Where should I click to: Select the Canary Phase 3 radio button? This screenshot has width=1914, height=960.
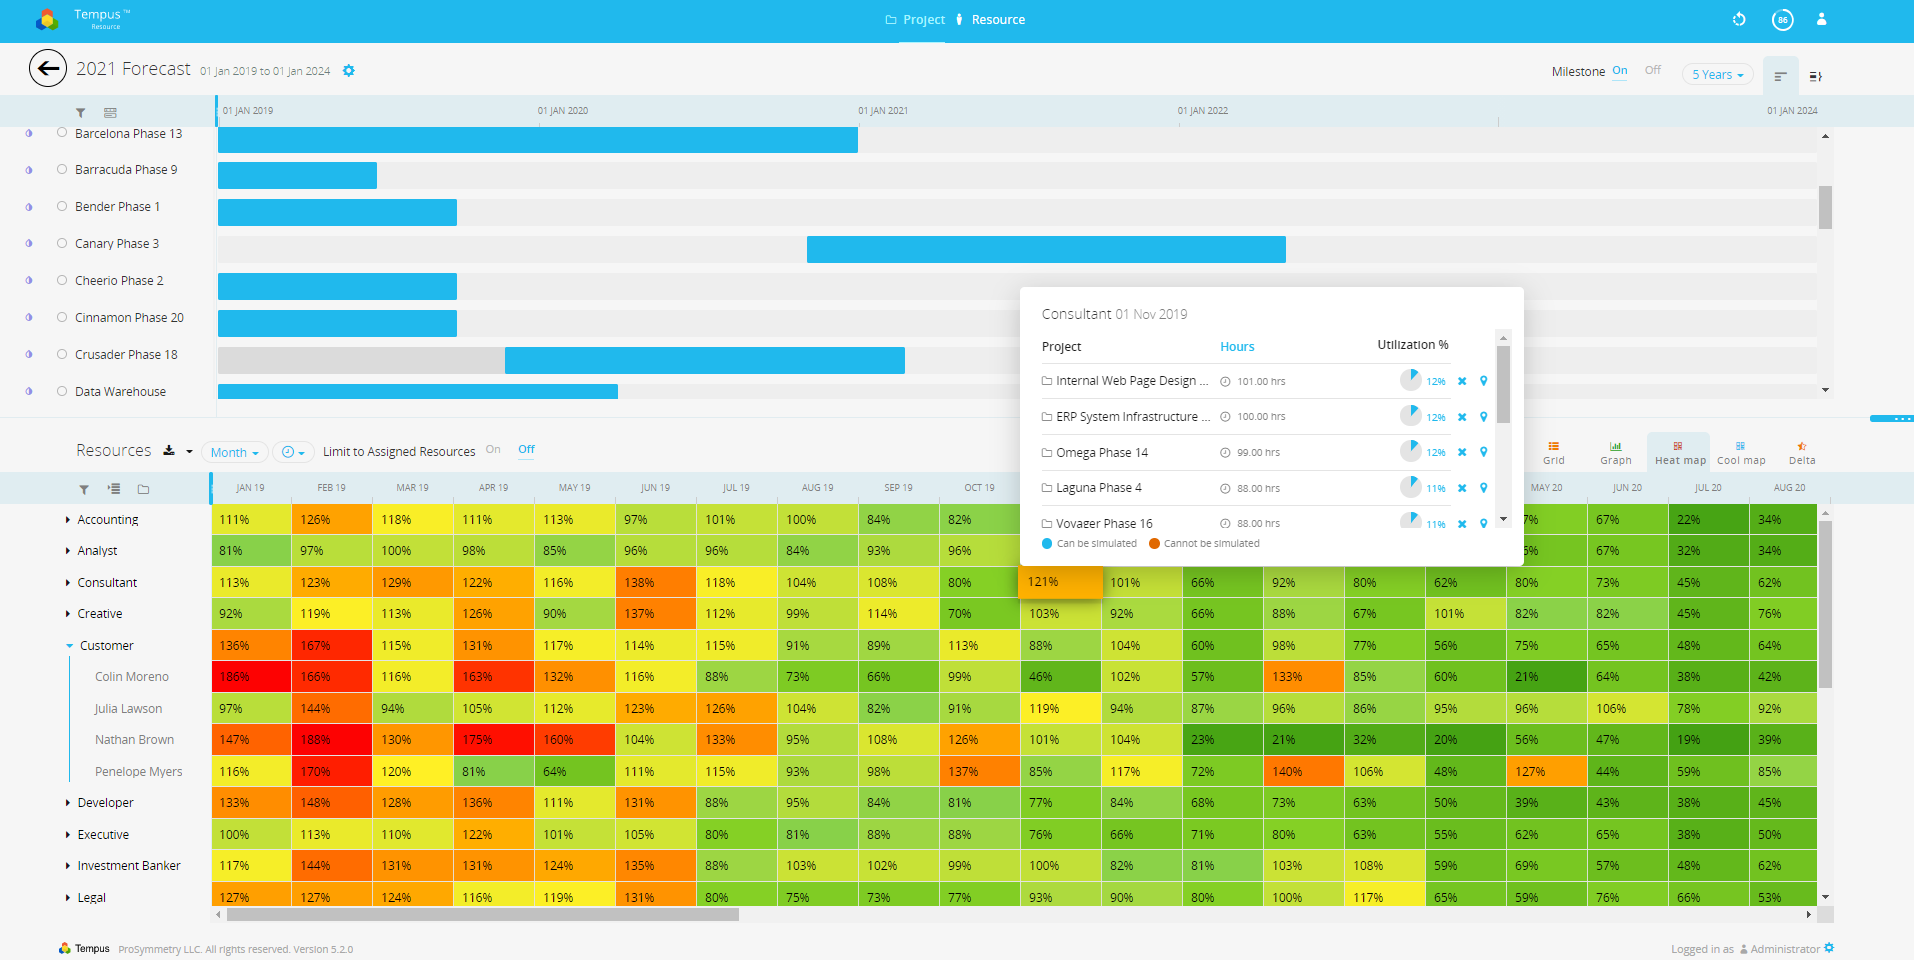[x=62, y=243]
